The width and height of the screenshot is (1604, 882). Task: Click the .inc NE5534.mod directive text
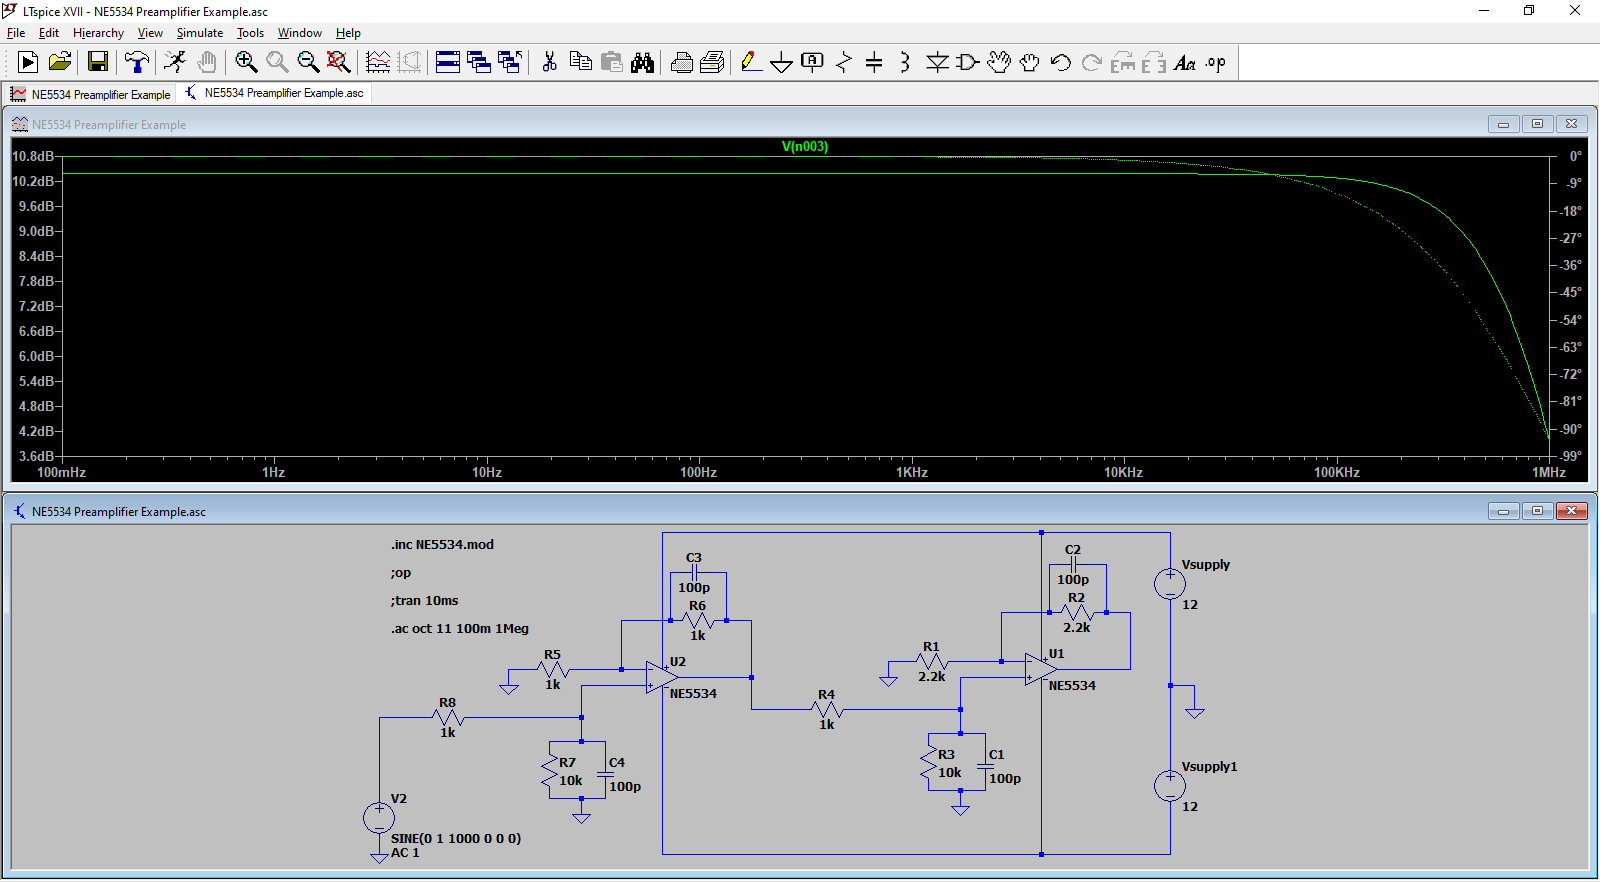[442, 545]
